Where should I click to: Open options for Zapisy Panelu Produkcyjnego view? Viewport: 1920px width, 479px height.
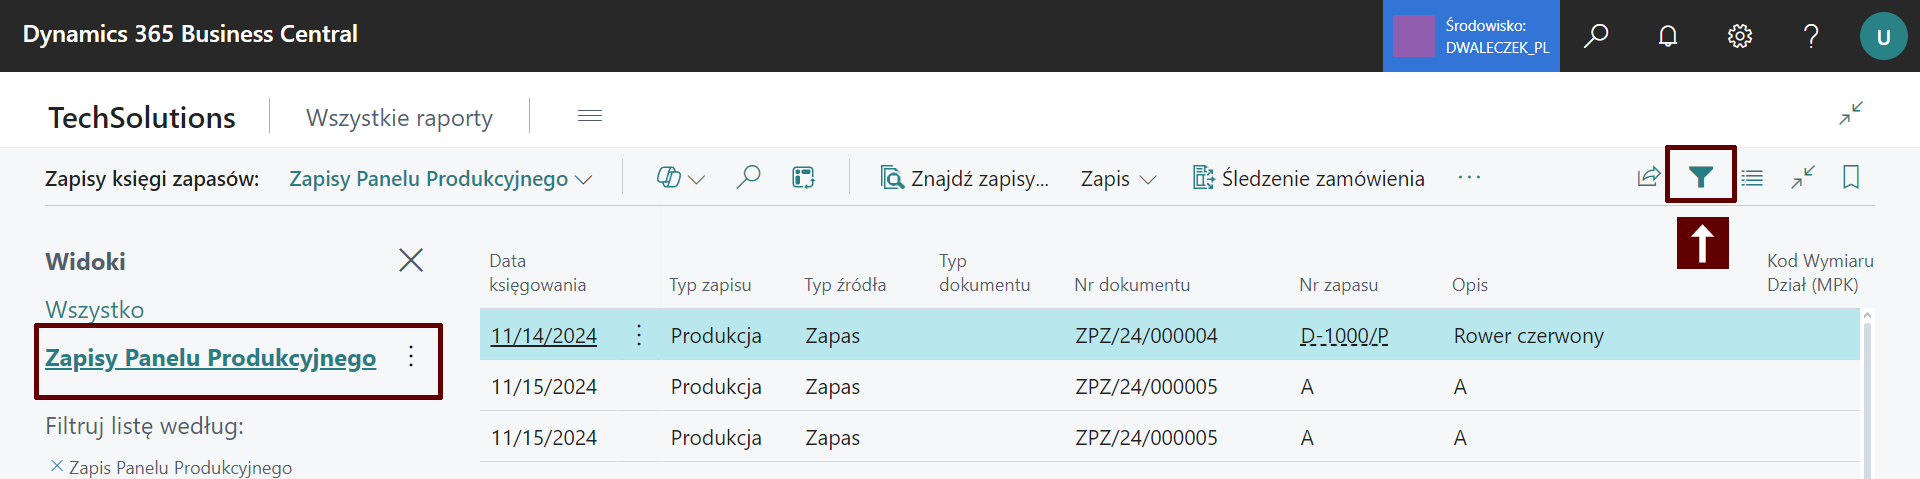pos(411,357)
